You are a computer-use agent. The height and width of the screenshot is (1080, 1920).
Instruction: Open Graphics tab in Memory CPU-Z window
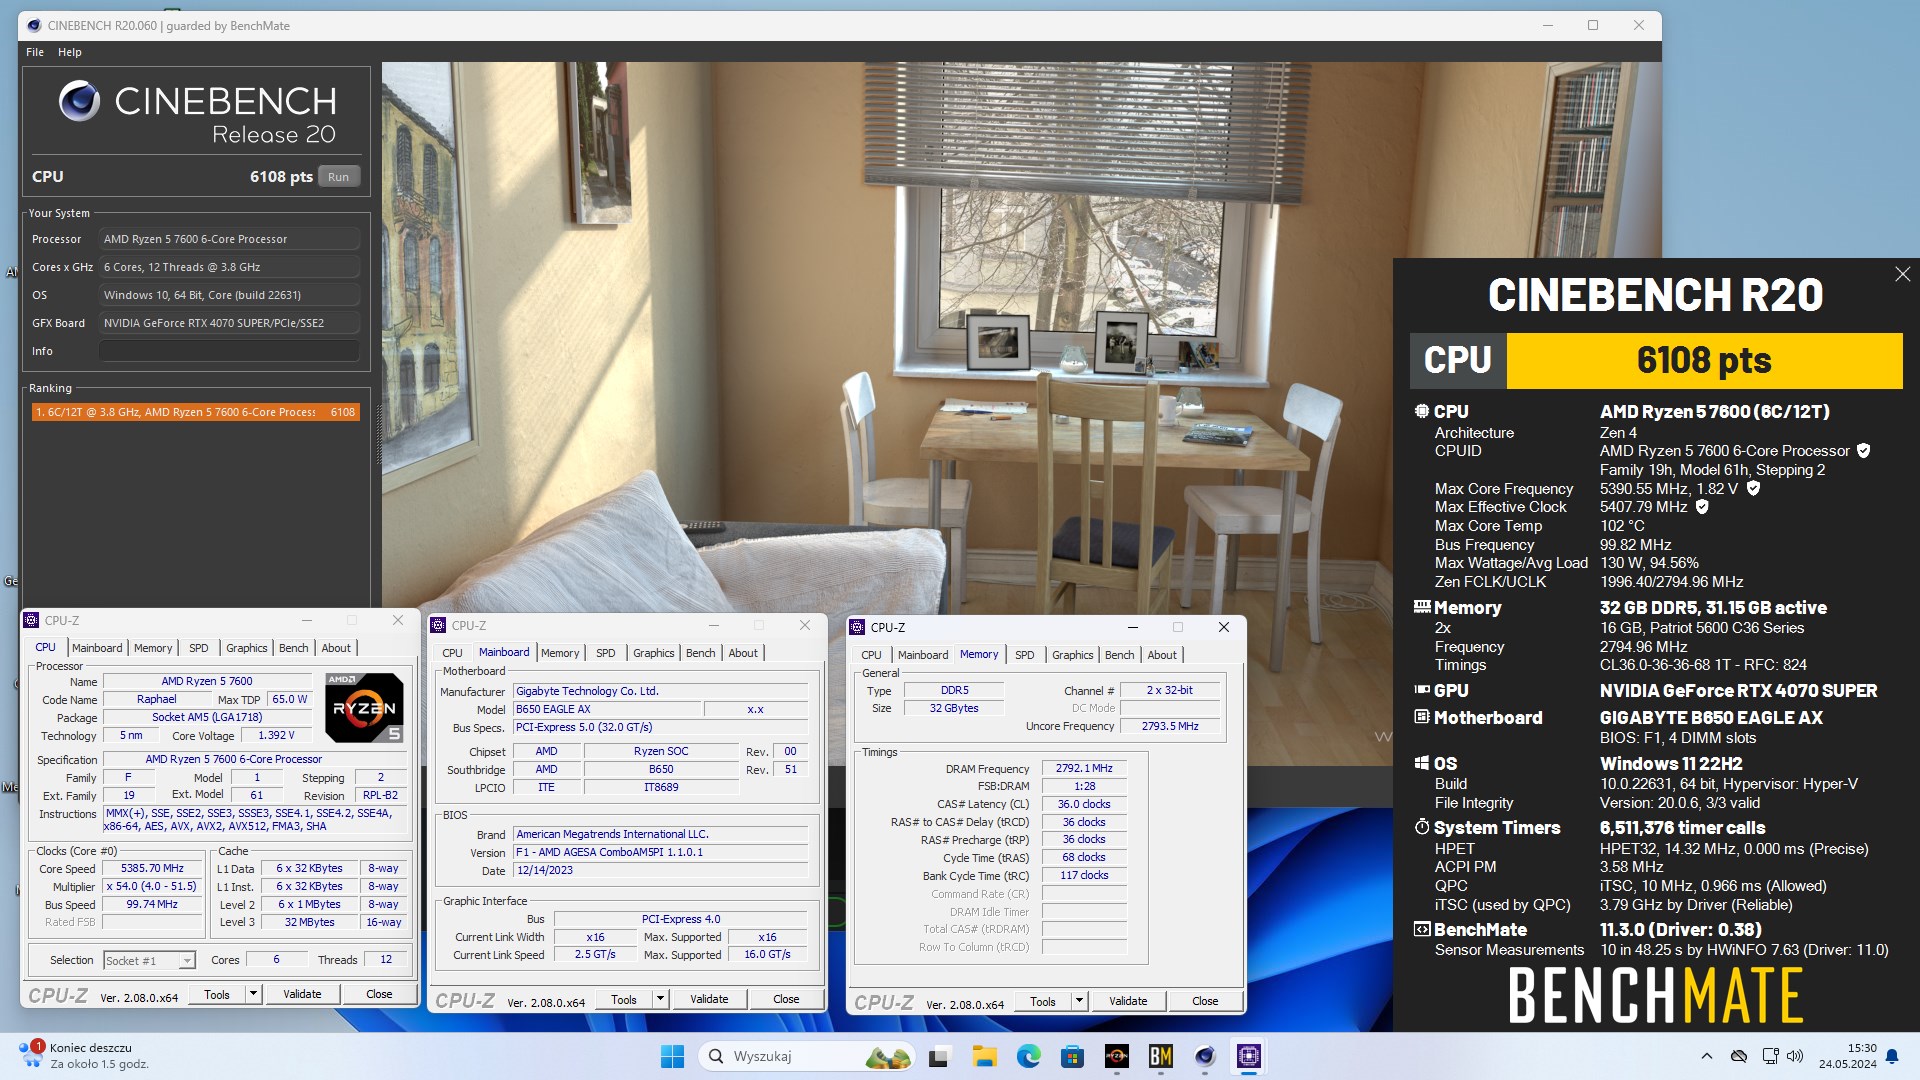pyautogui.click(x=1072, y=655)
